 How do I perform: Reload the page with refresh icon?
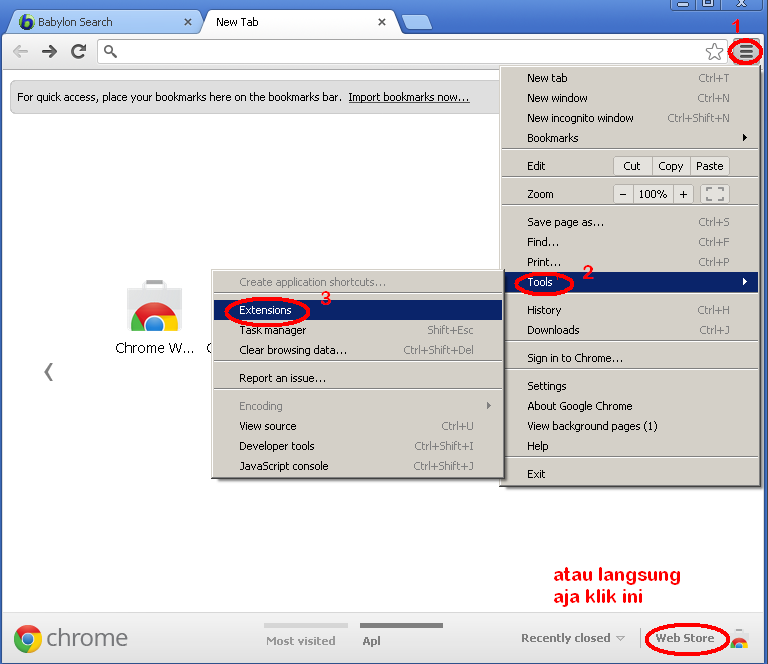coord(78,51)
